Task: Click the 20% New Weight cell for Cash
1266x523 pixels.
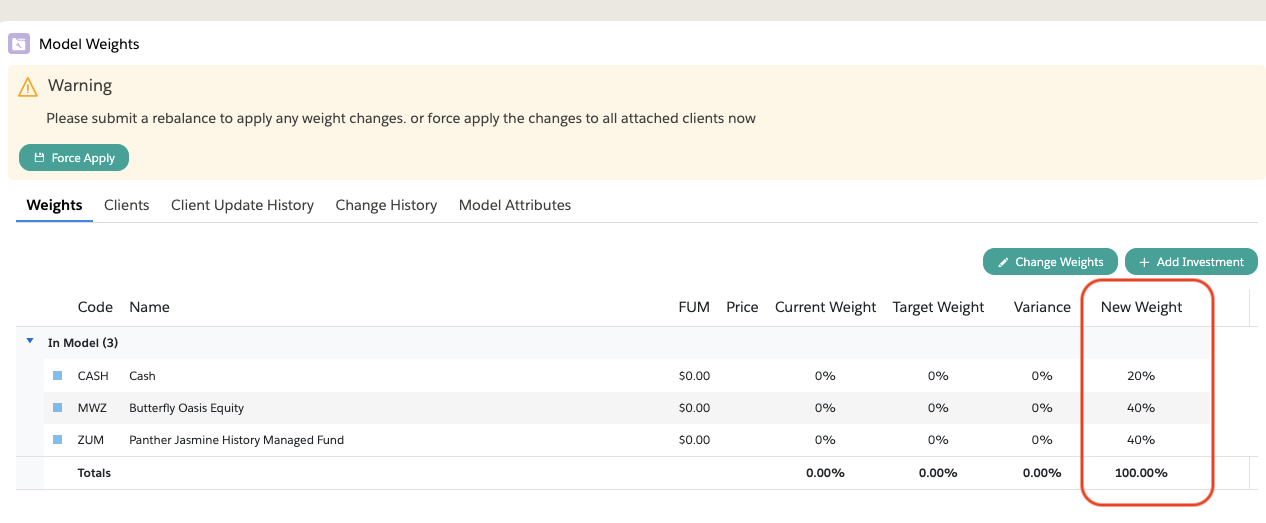Action: click(1141, 376)
